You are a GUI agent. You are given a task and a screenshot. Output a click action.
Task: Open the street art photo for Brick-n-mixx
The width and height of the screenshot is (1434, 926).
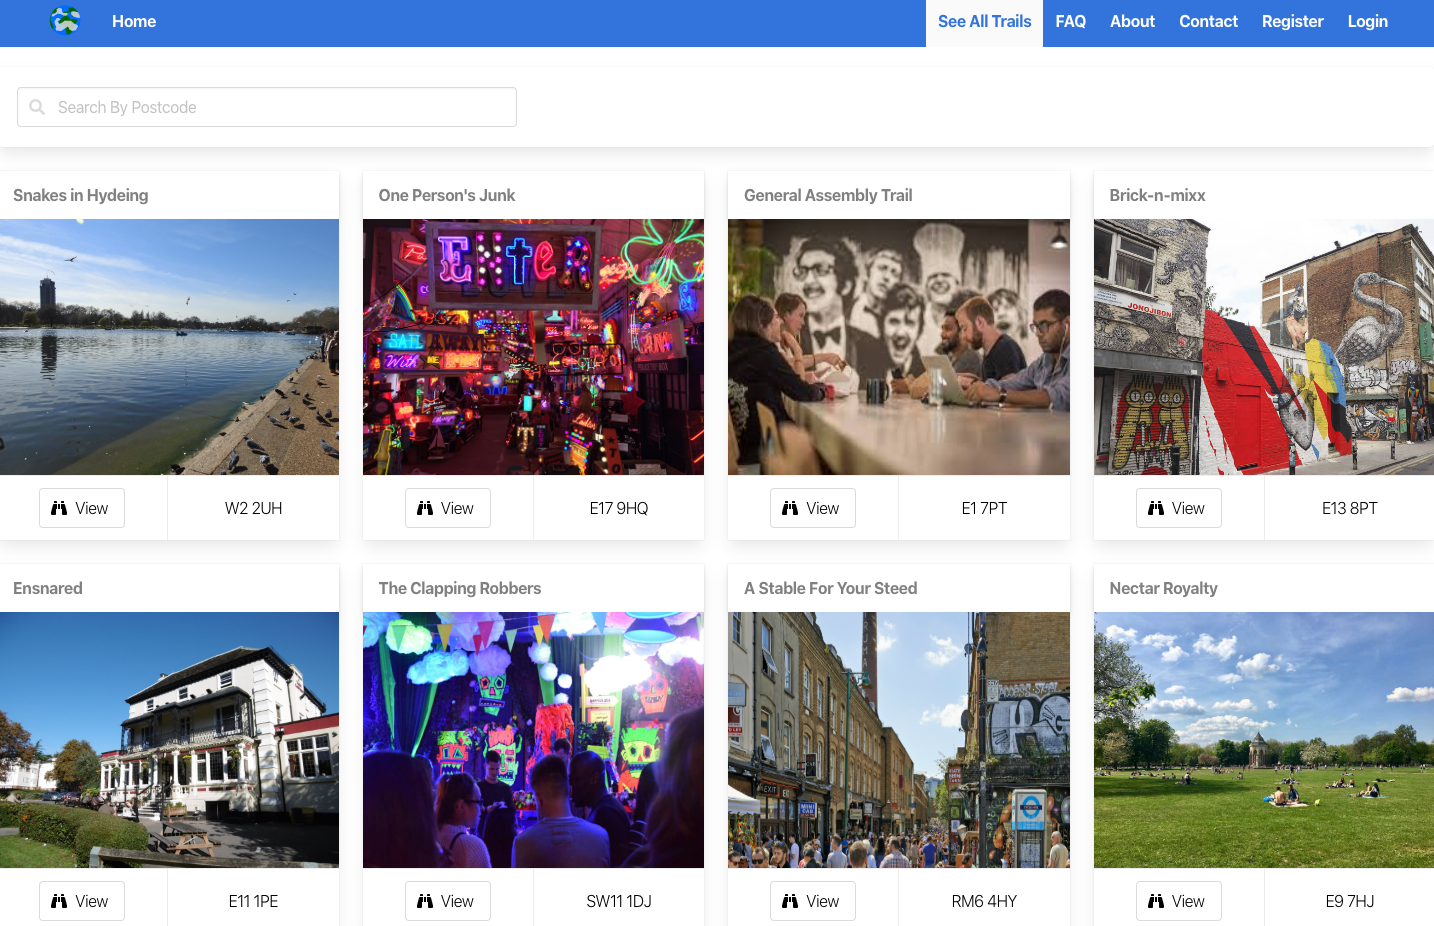[1264, 347]
